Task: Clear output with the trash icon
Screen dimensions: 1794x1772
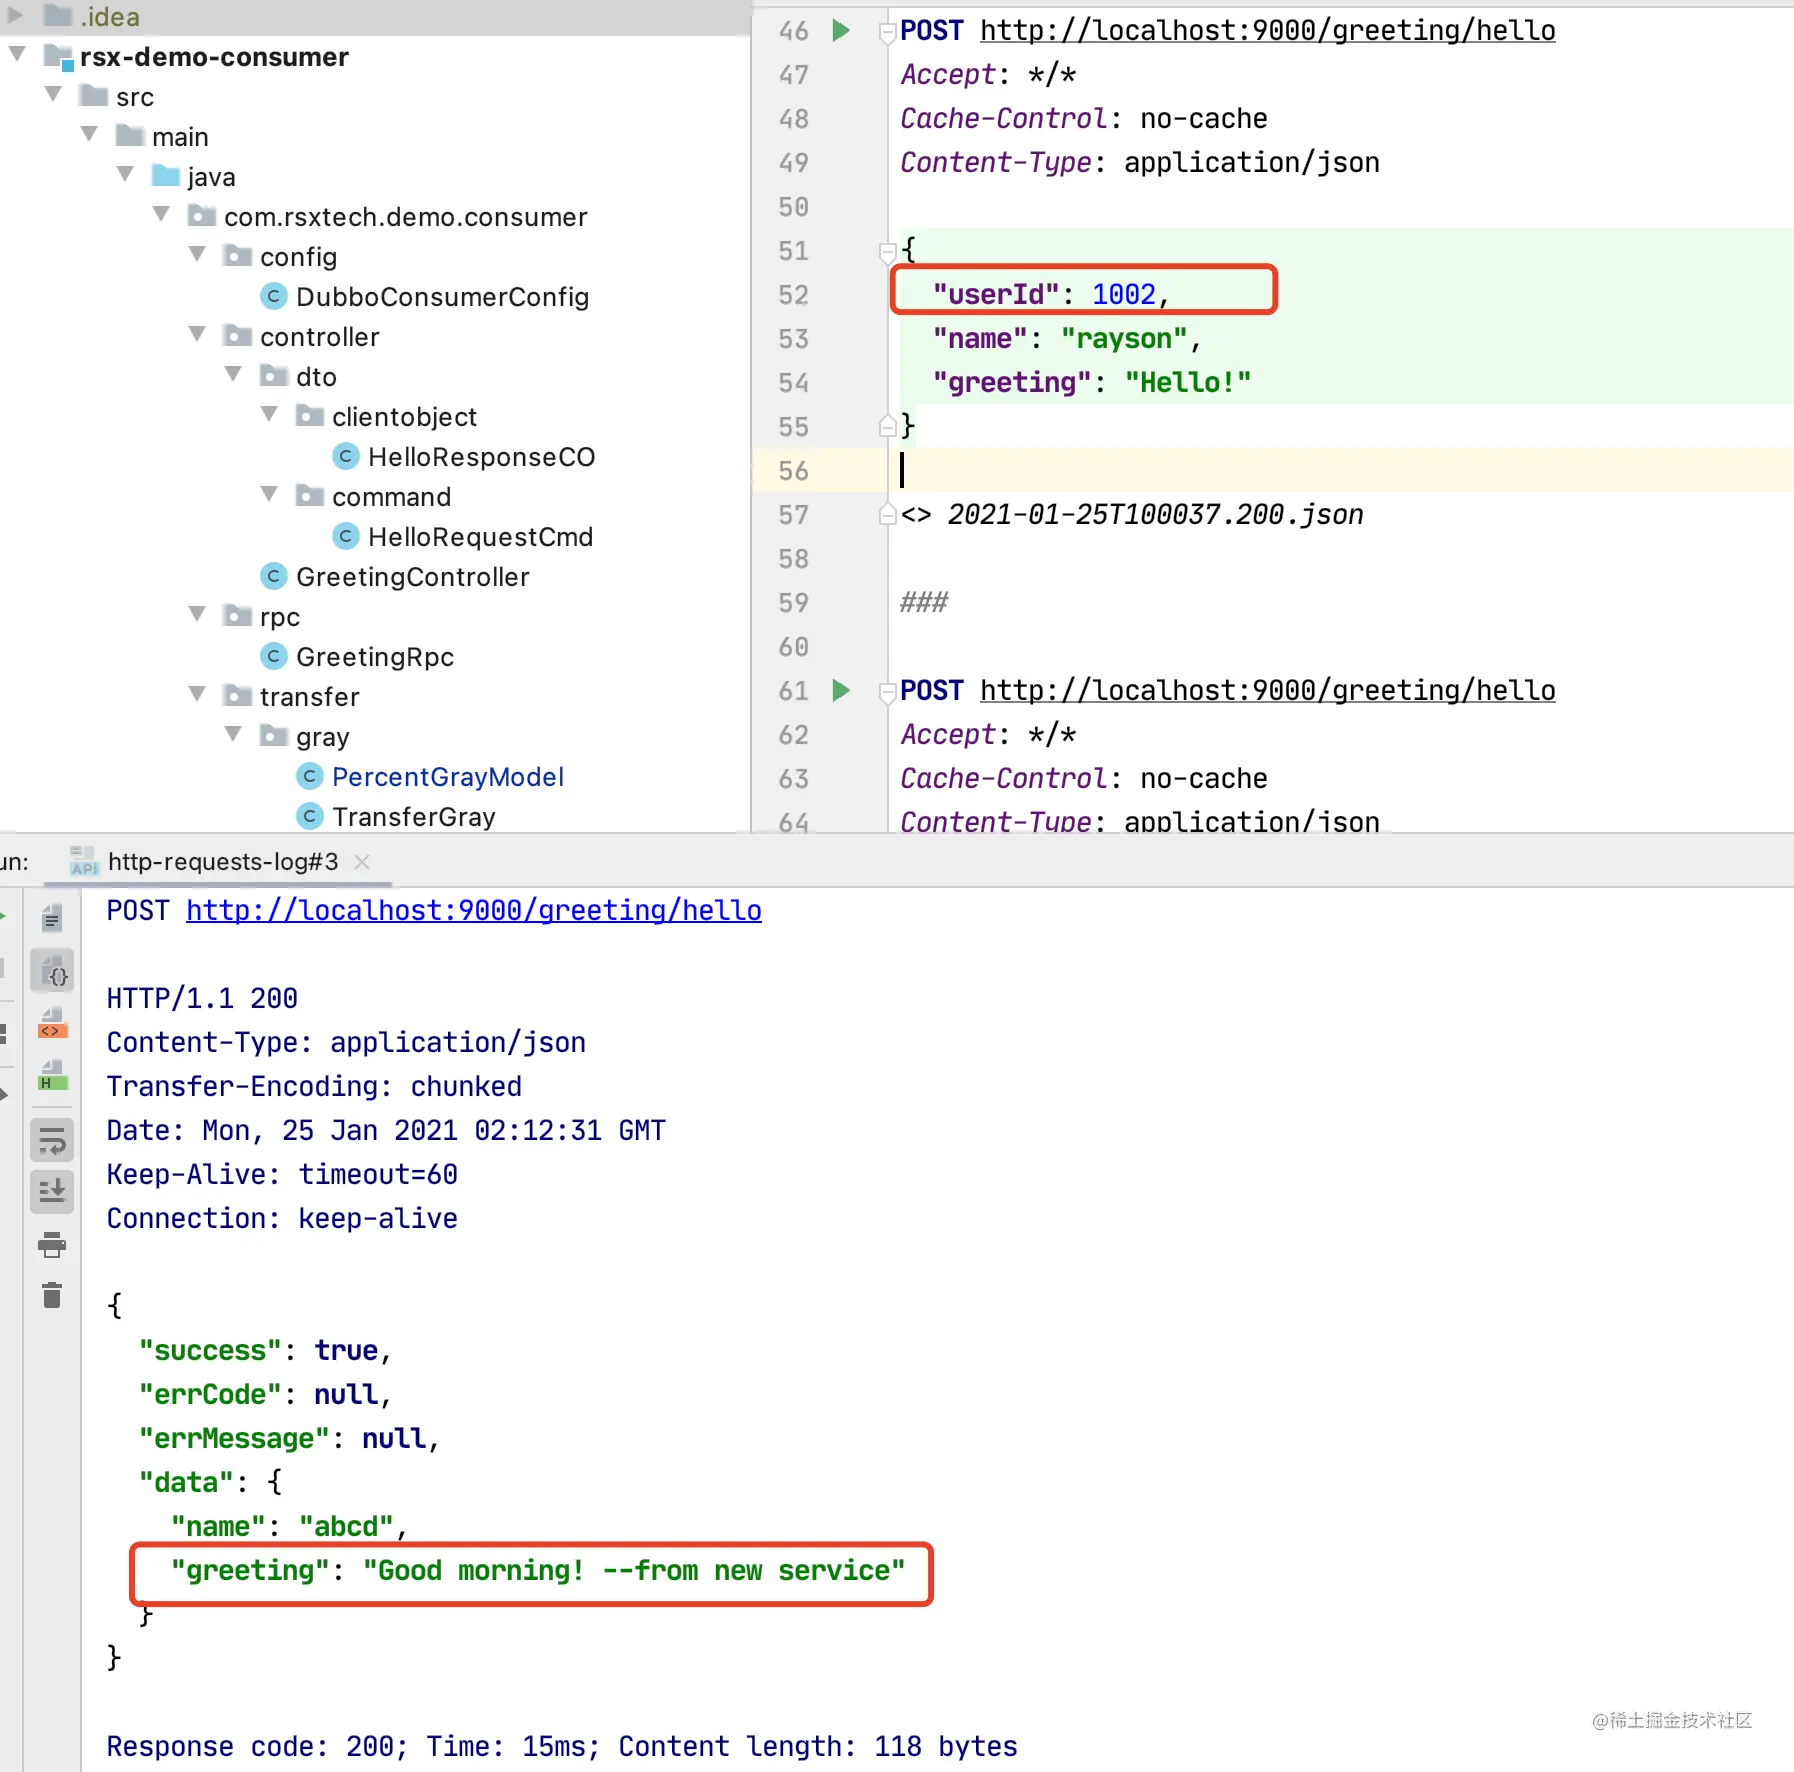Action: (52, 1296)
